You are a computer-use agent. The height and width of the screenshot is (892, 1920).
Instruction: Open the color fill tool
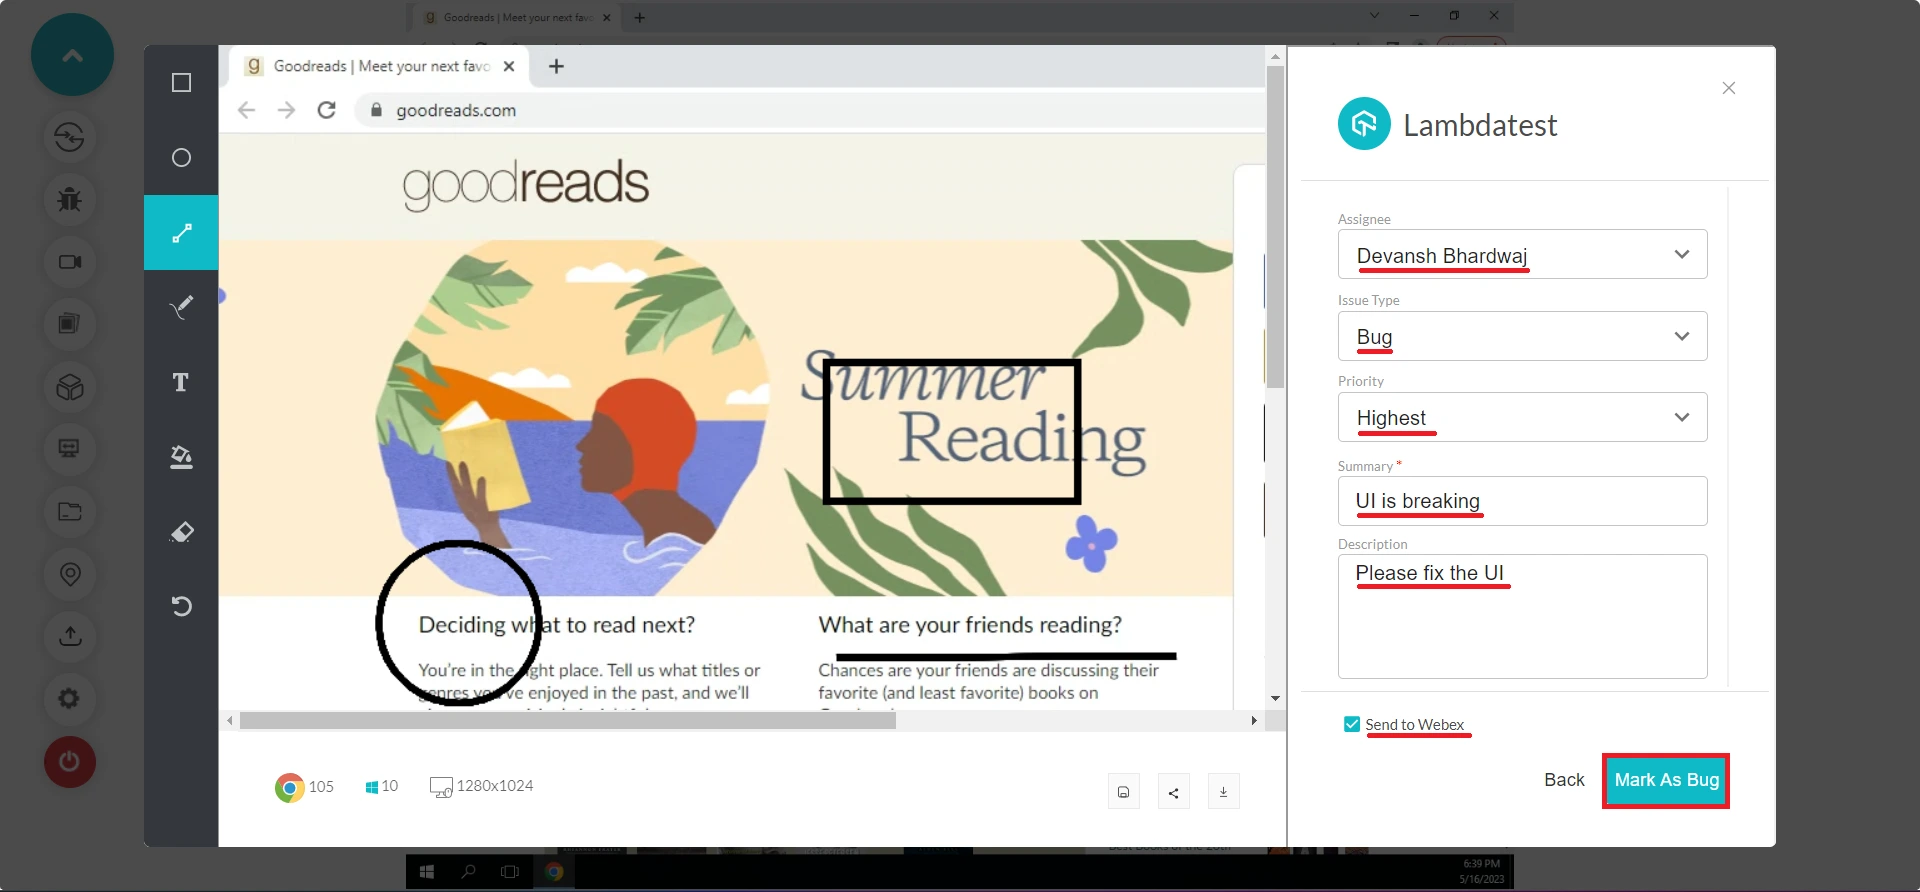(x=181, y=457)
